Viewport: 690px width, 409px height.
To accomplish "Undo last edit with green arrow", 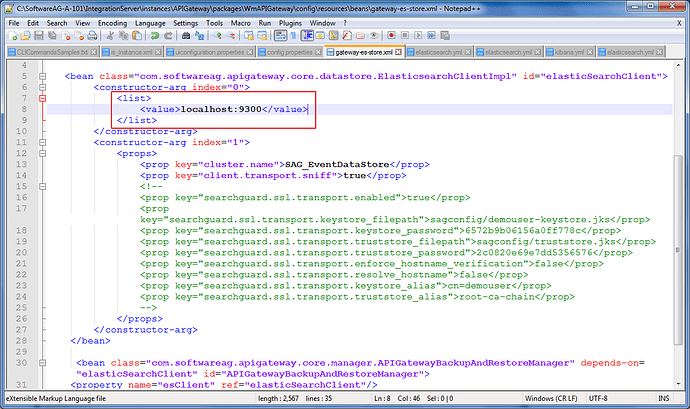I will click(x=154, y=36).
